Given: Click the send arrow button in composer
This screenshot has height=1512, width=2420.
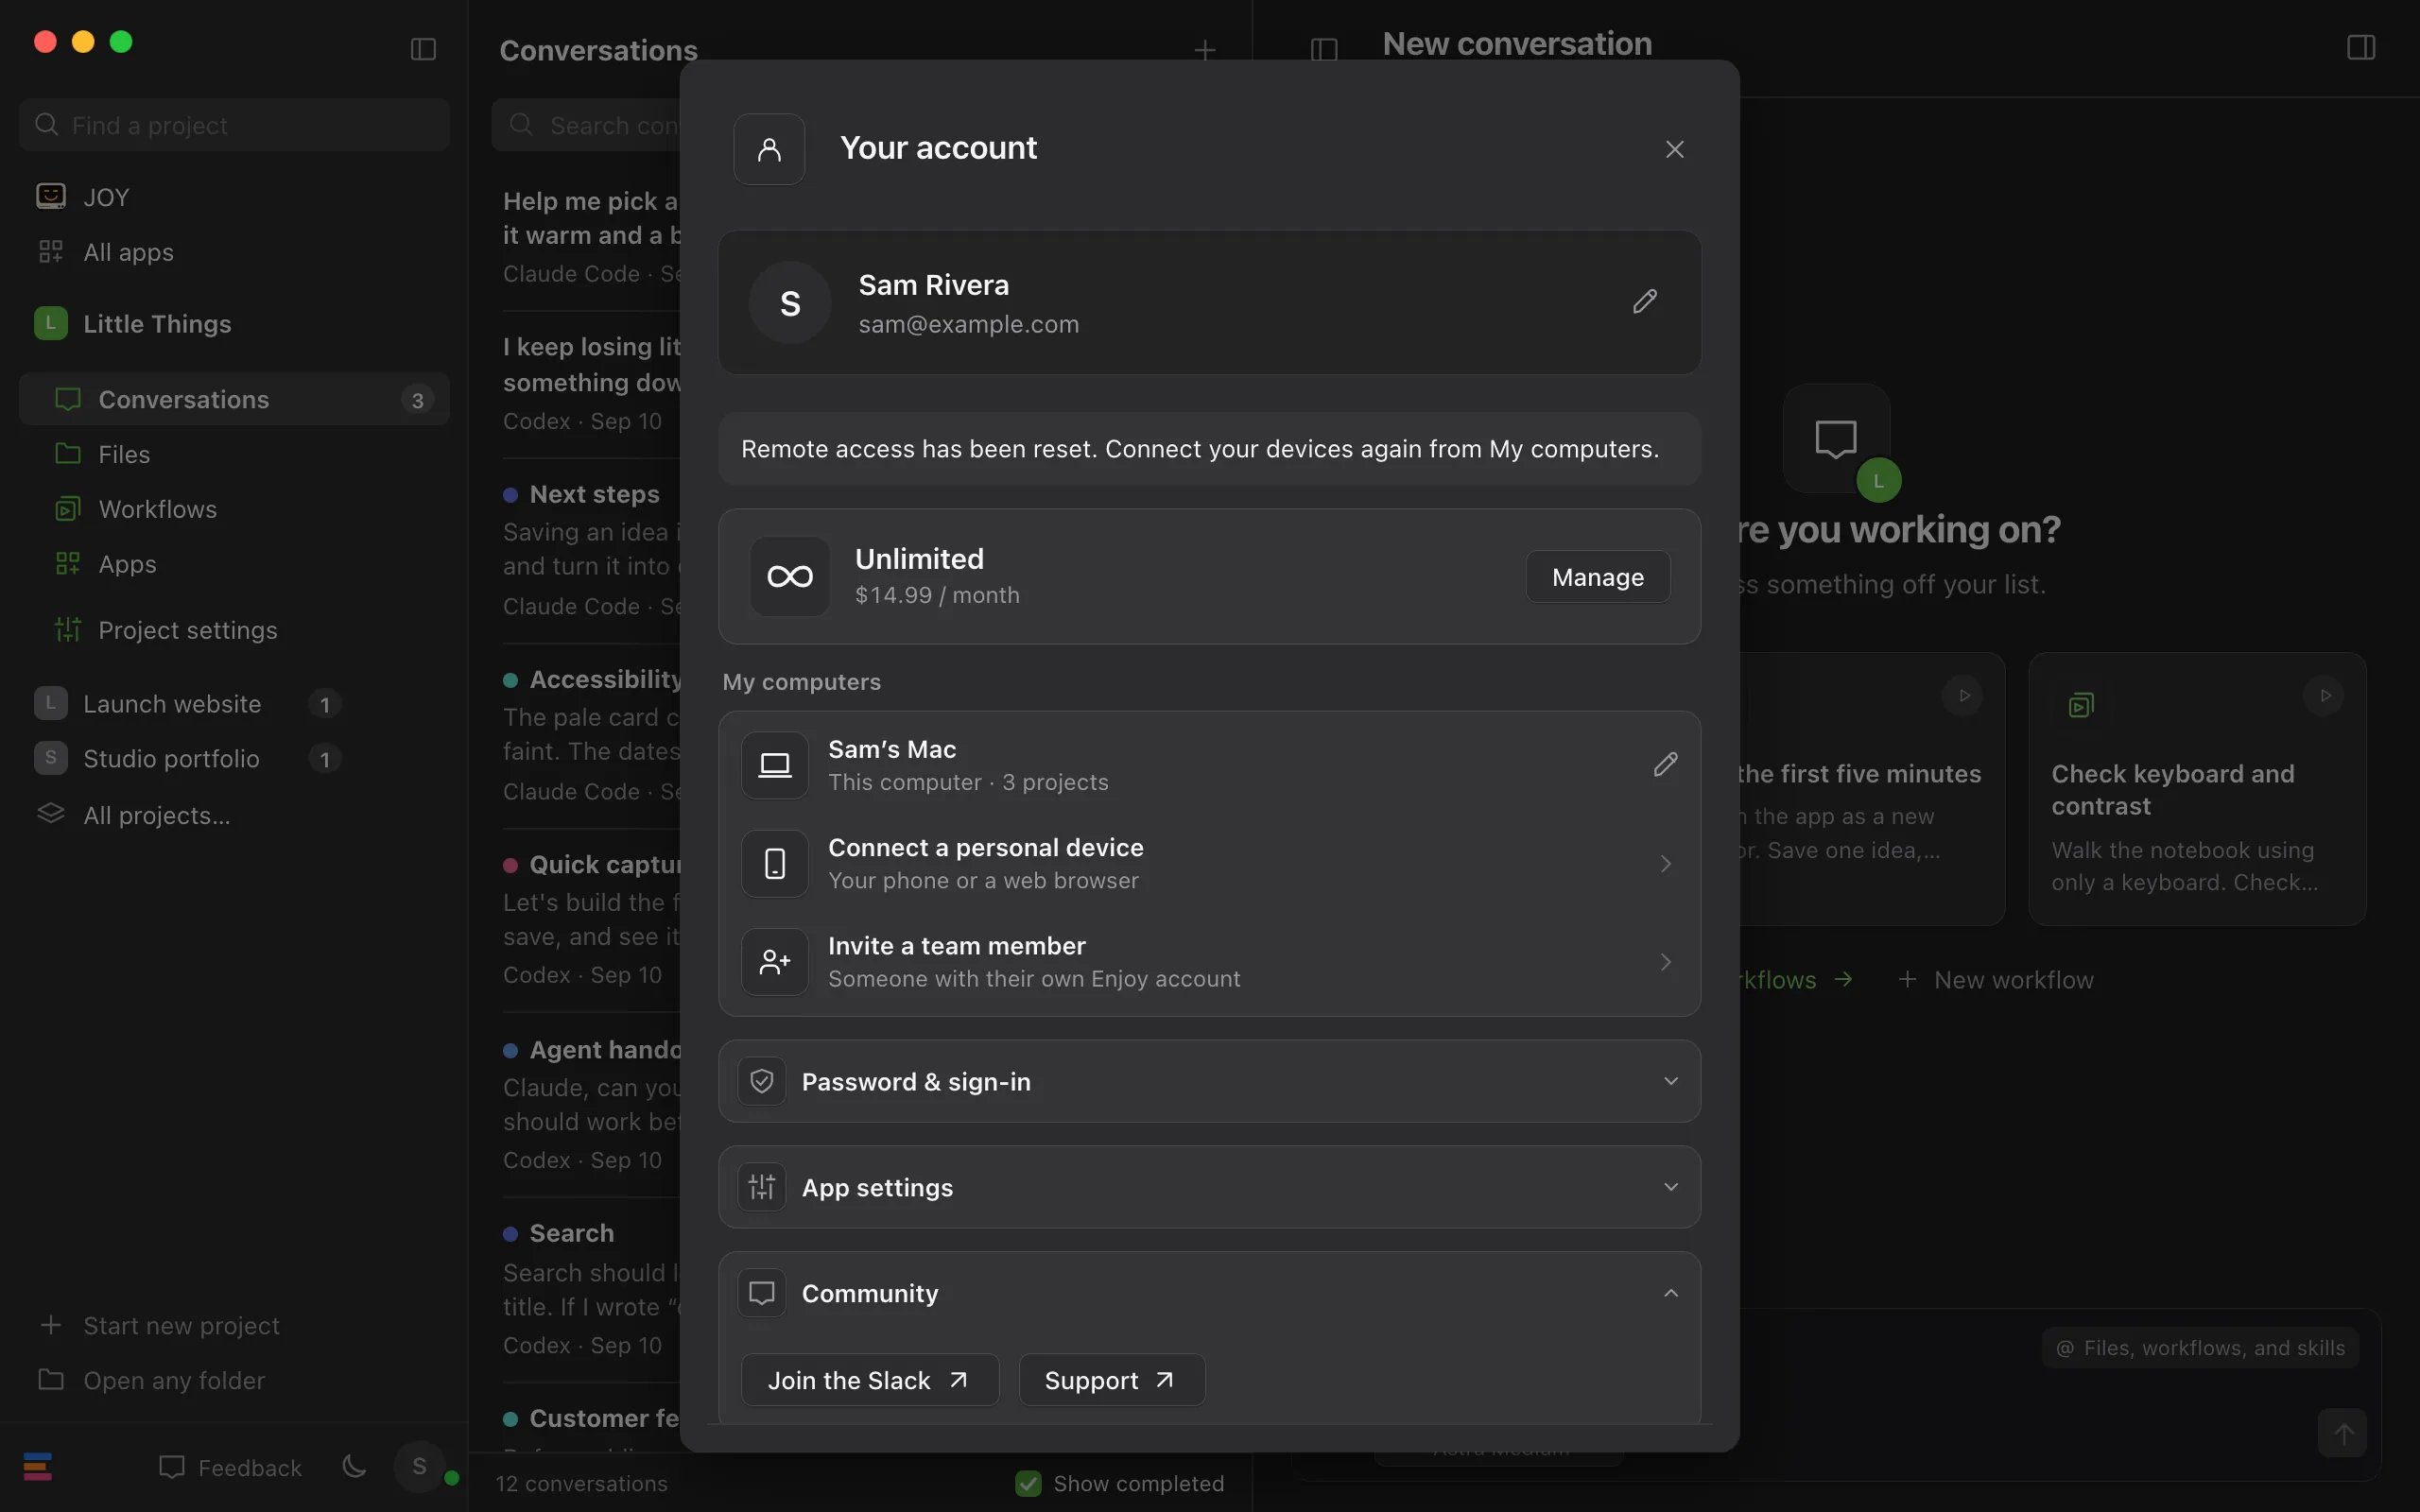Looking at the screenshot, I should pos(2343,1433).
